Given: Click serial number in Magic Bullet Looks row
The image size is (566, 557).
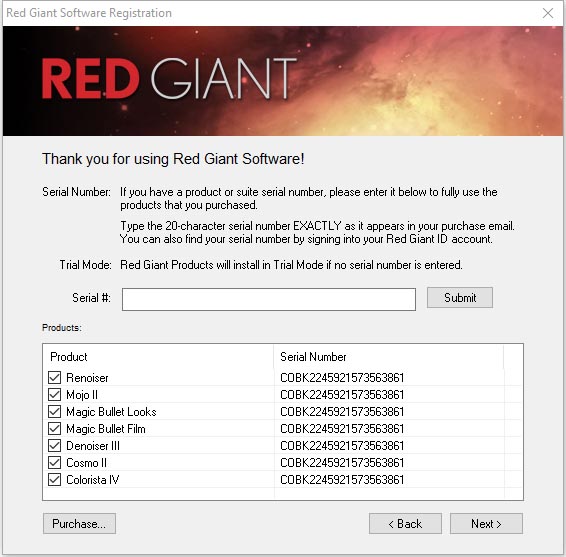Looking at the screenshot, I should pos(342,412).
